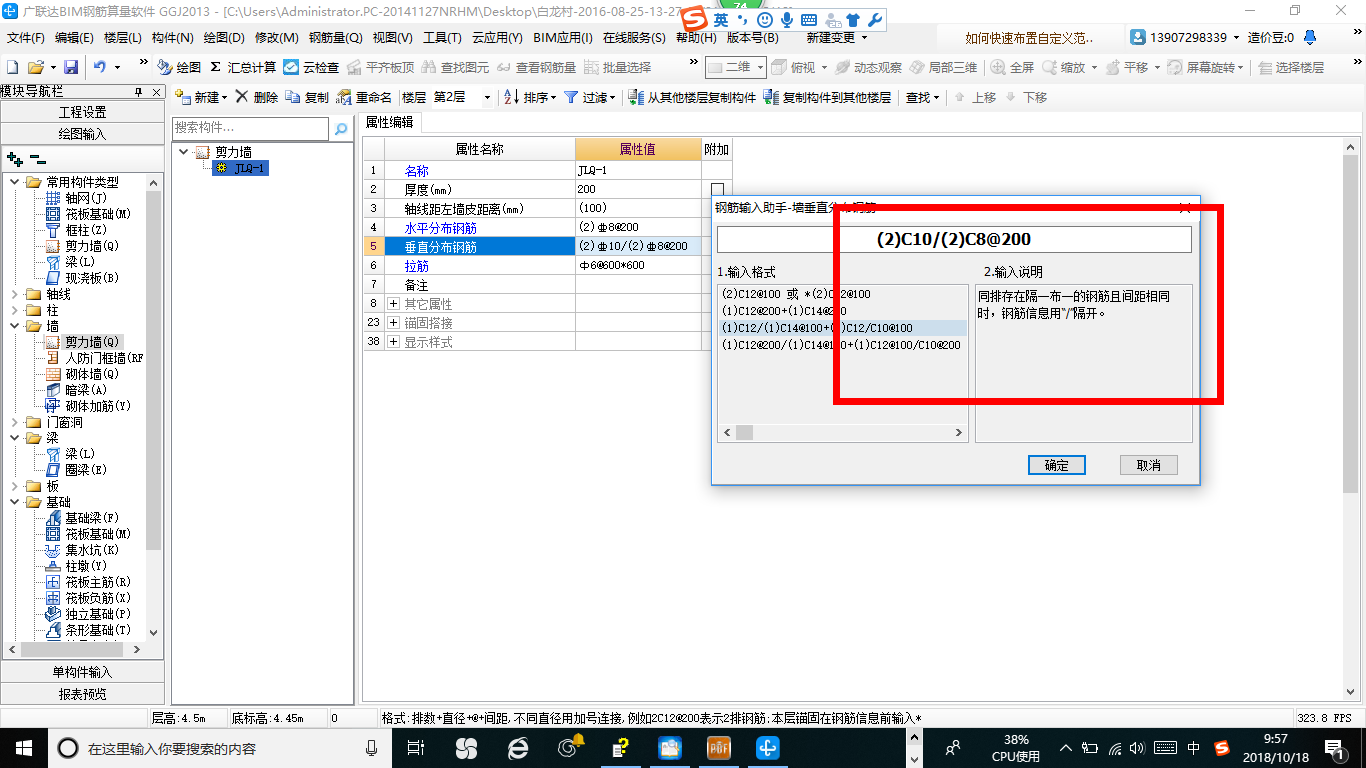Select 圈梁(E) under 梁
Image resolution: width=1366 pixels, height=768 pixels.
[x=77, y=470]
